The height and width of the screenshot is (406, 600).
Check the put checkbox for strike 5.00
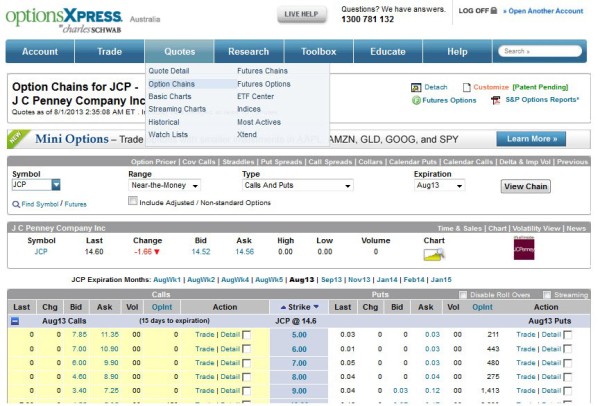568,335
